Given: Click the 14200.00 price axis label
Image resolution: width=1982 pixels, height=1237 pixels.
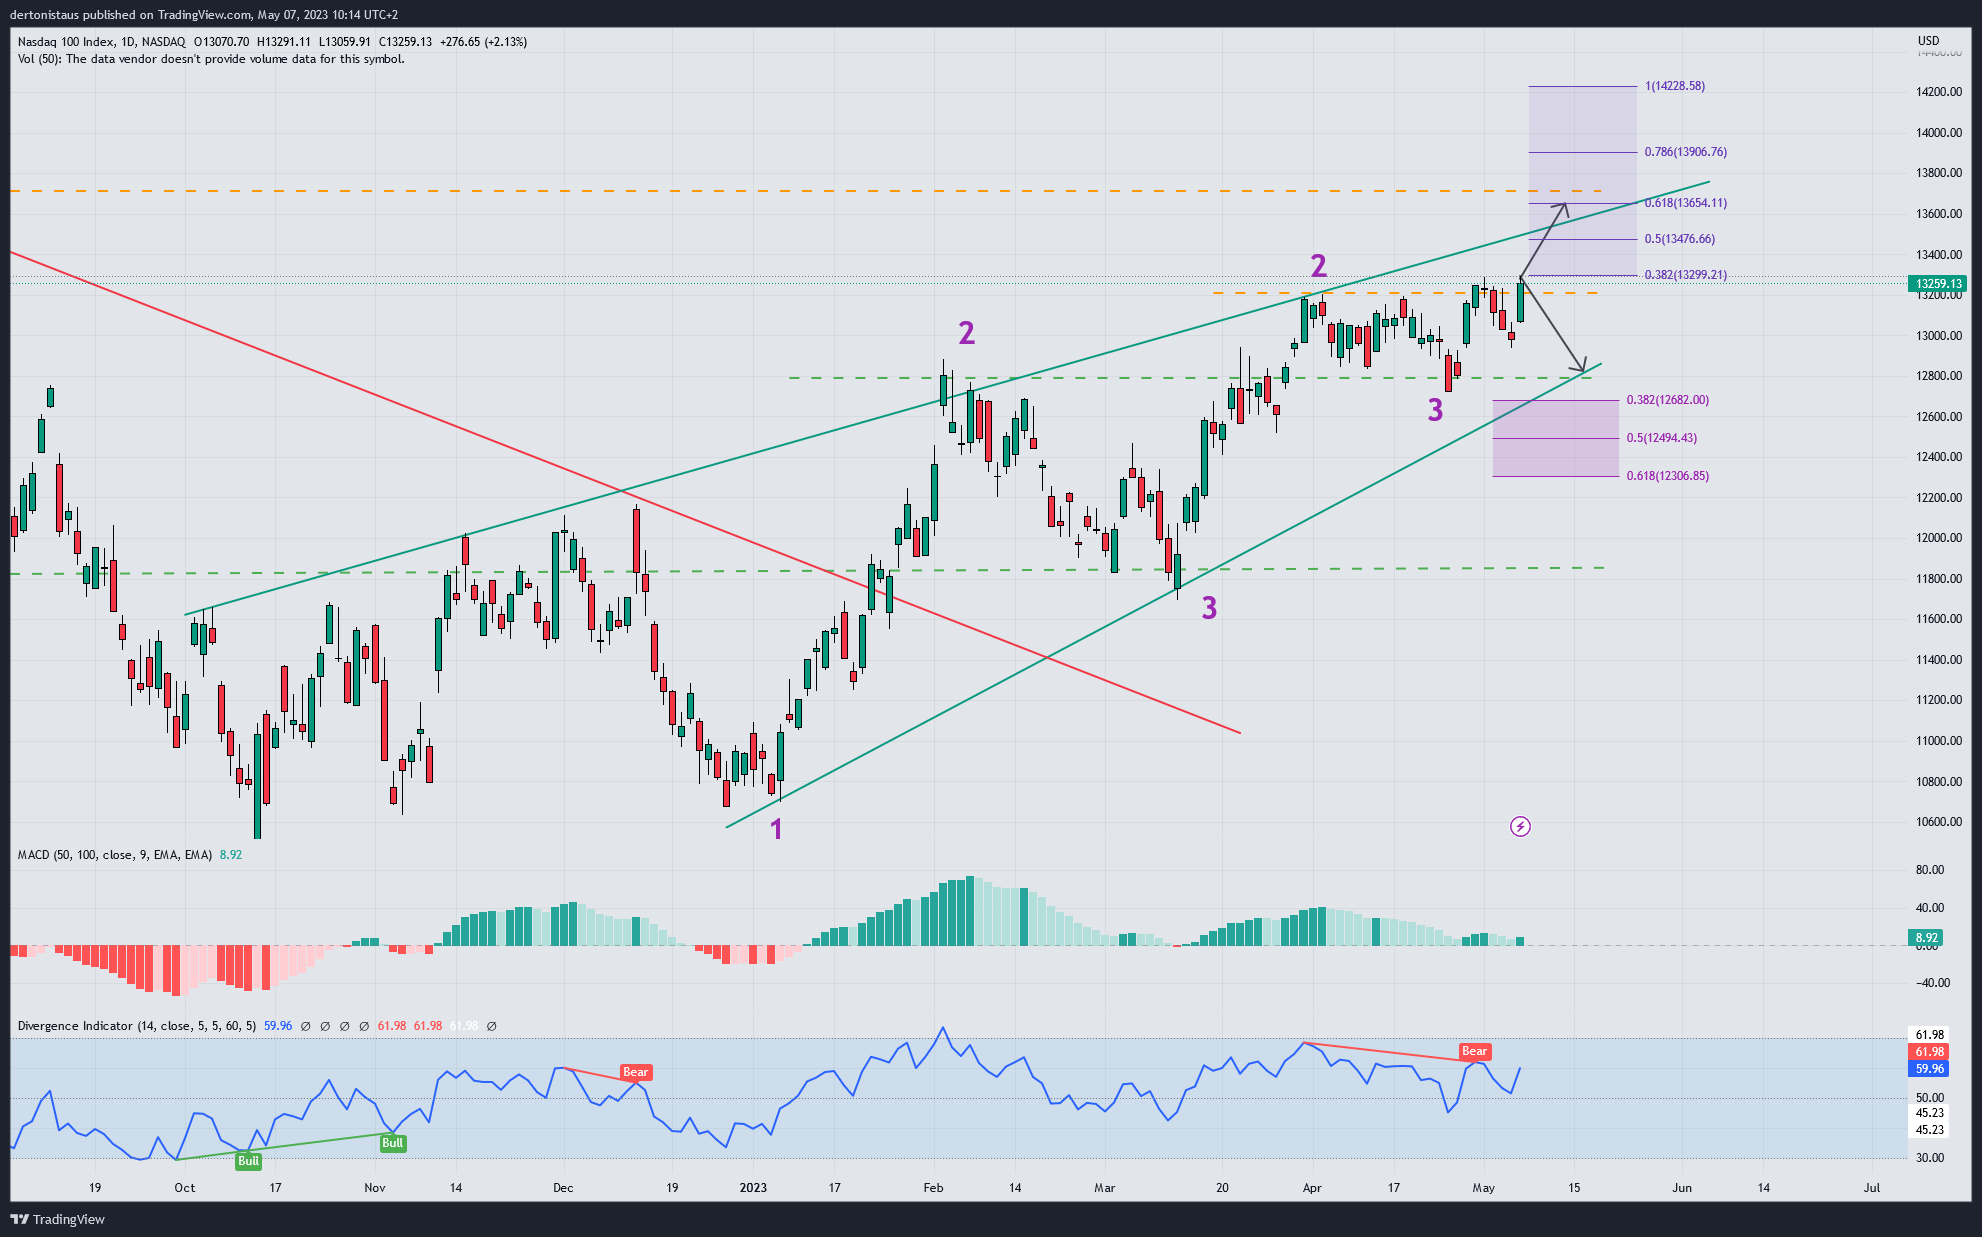Looking at the screenshot, I should (1938, 92).
